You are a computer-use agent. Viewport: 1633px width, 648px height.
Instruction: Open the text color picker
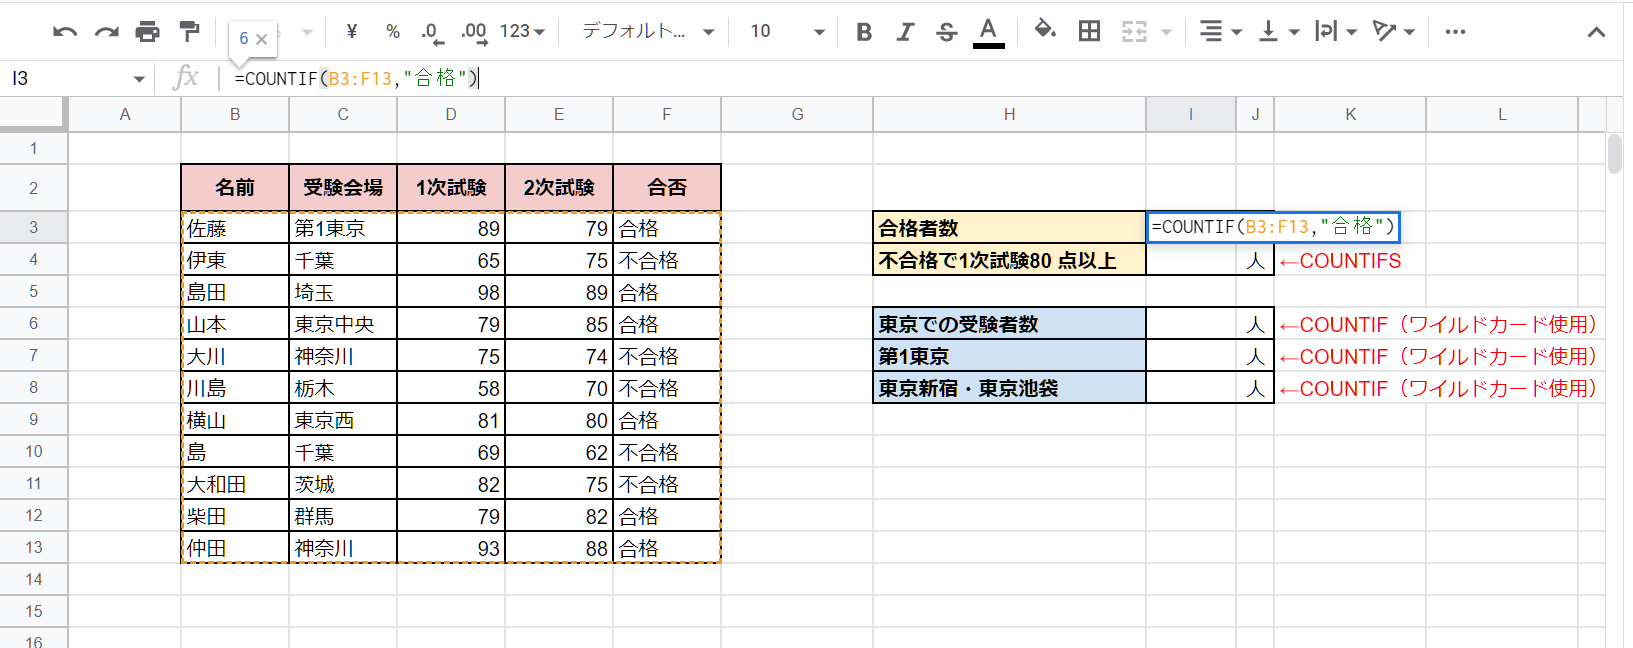pyautogui.click(x=988, y=32)
